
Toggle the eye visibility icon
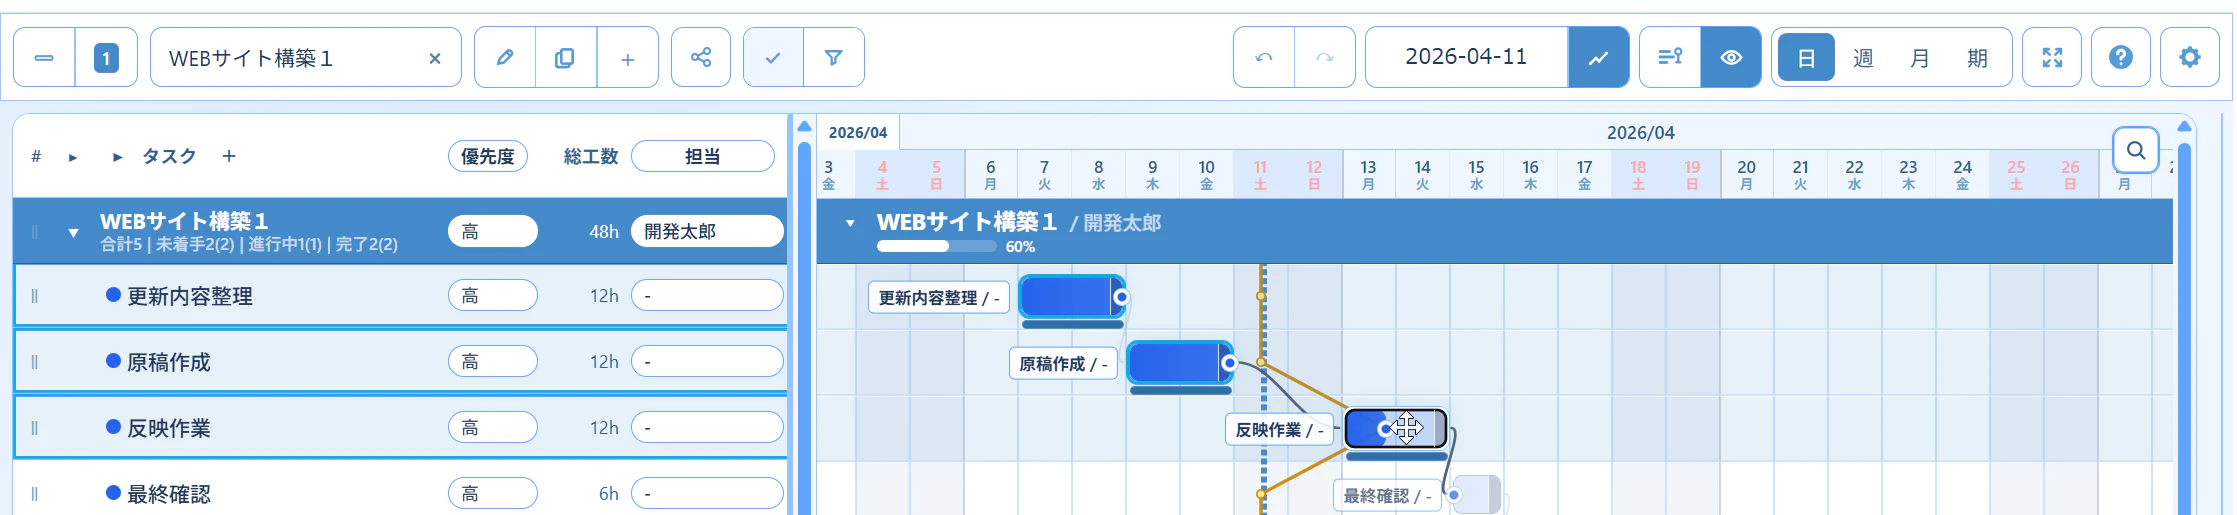point(1731,58)
